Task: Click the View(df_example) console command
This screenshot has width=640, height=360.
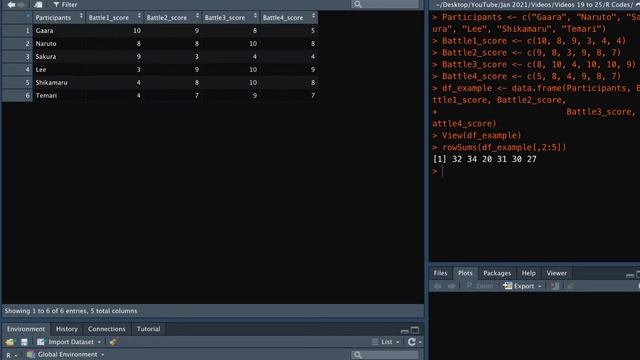Action: [481, 136]
